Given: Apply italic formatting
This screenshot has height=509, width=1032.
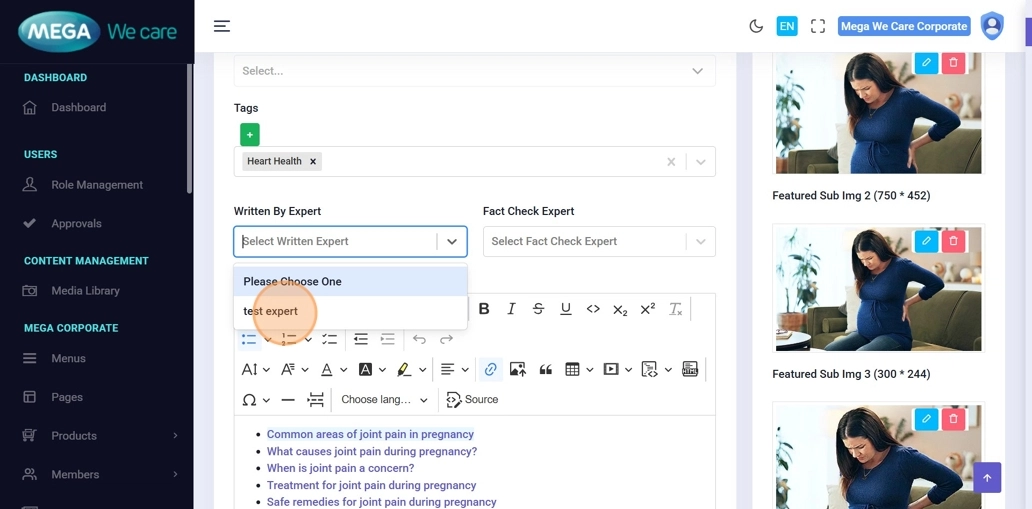Looking at the screenshot, I should (x=511, y=309).
